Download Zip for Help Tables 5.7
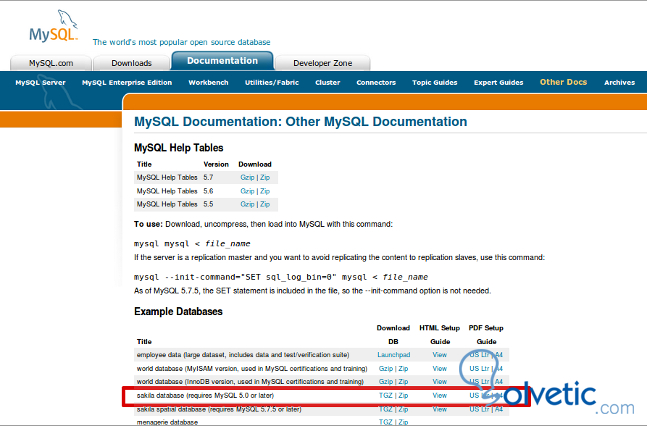 coord(265,178)
